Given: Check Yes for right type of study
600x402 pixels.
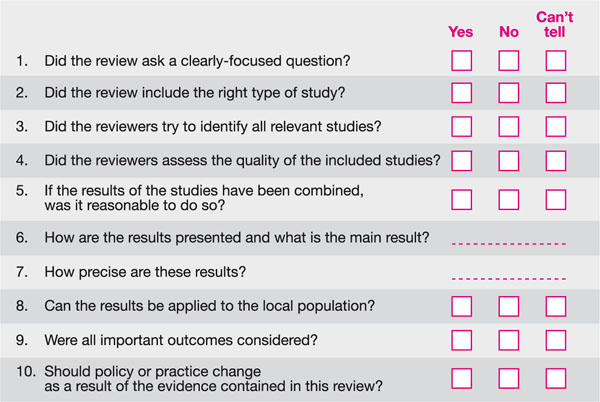Looking at the screenshot, I should (x=461, y=94).
